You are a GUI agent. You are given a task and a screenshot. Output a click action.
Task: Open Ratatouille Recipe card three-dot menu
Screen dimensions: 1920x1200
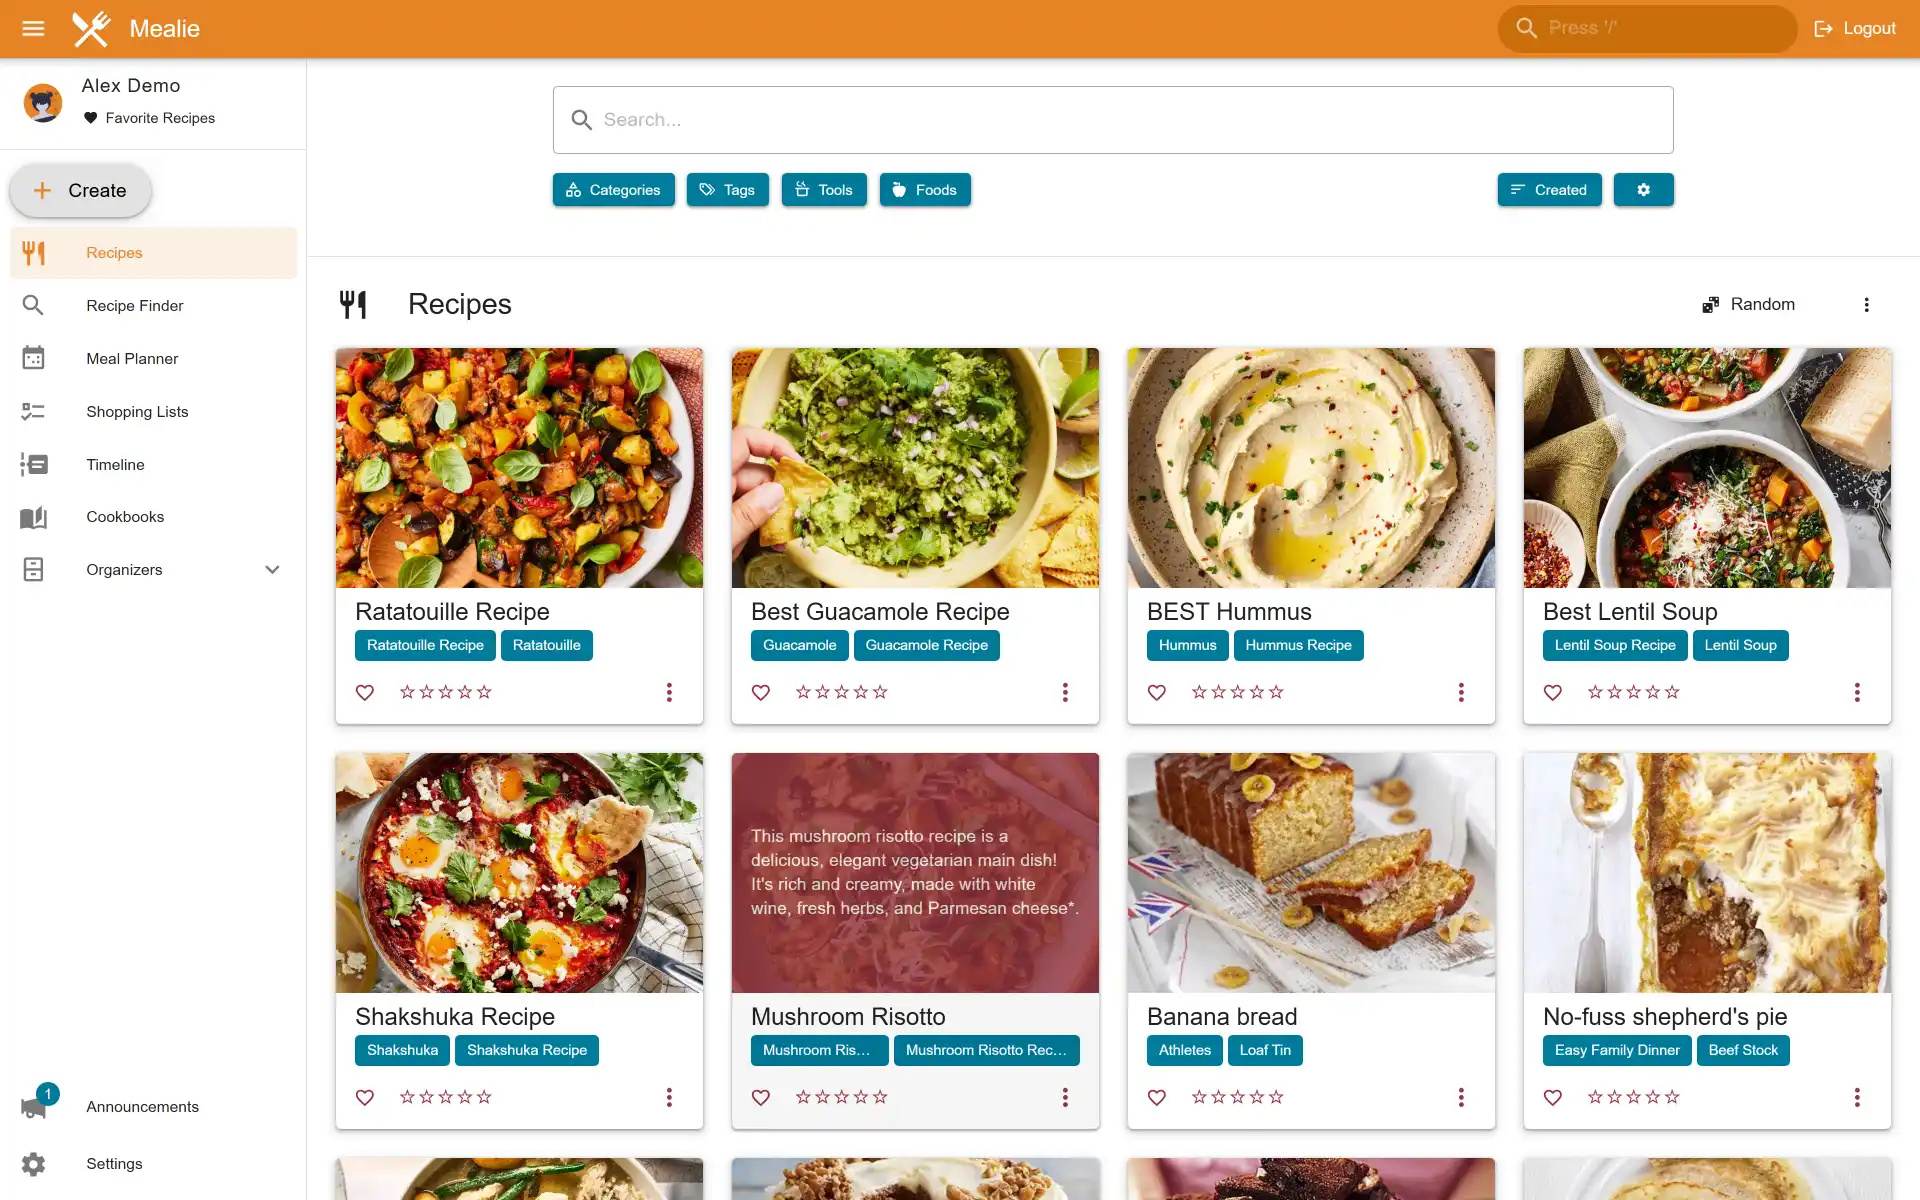click(669, 692)
